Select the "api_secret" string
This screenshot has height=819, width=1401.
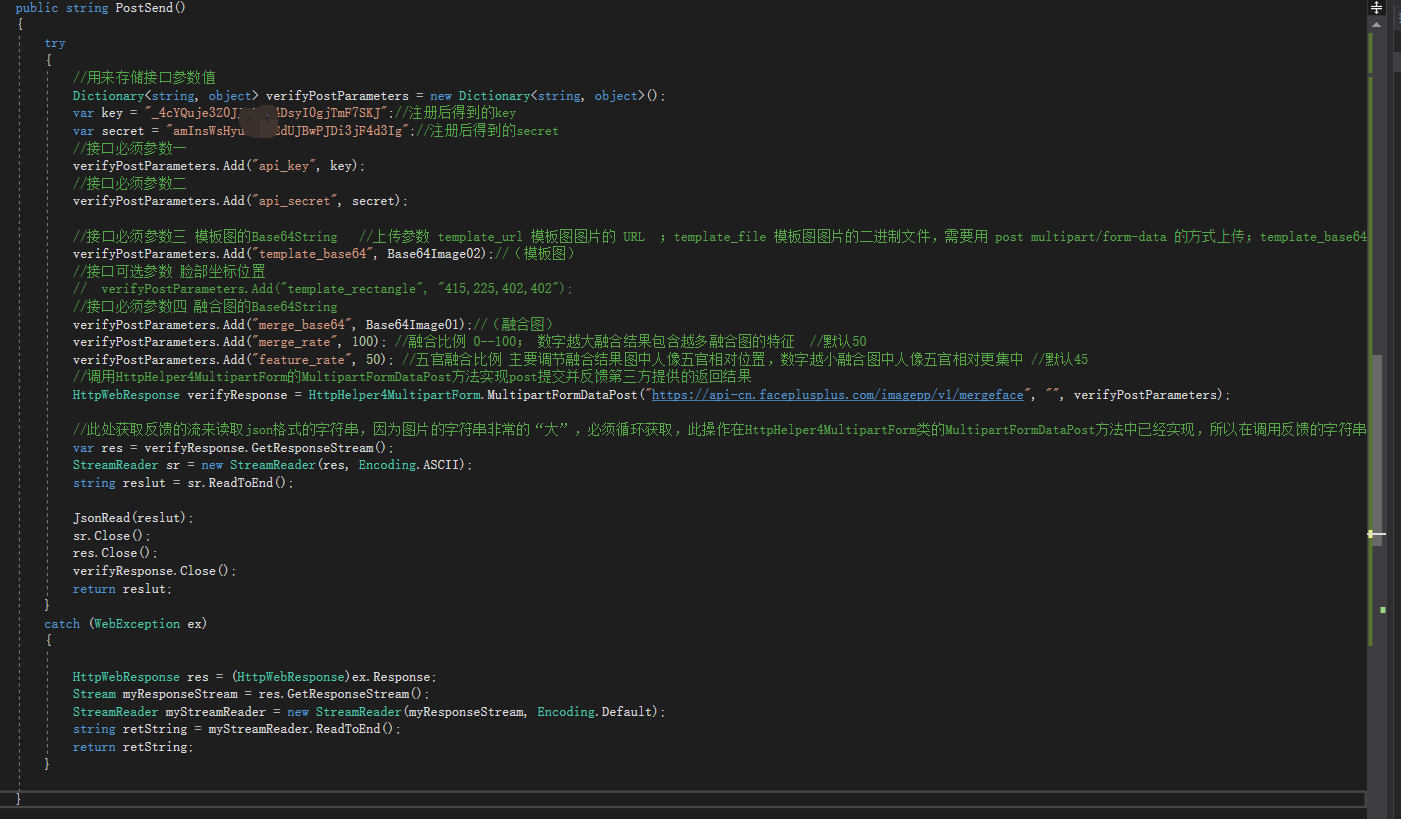(295, 201)
